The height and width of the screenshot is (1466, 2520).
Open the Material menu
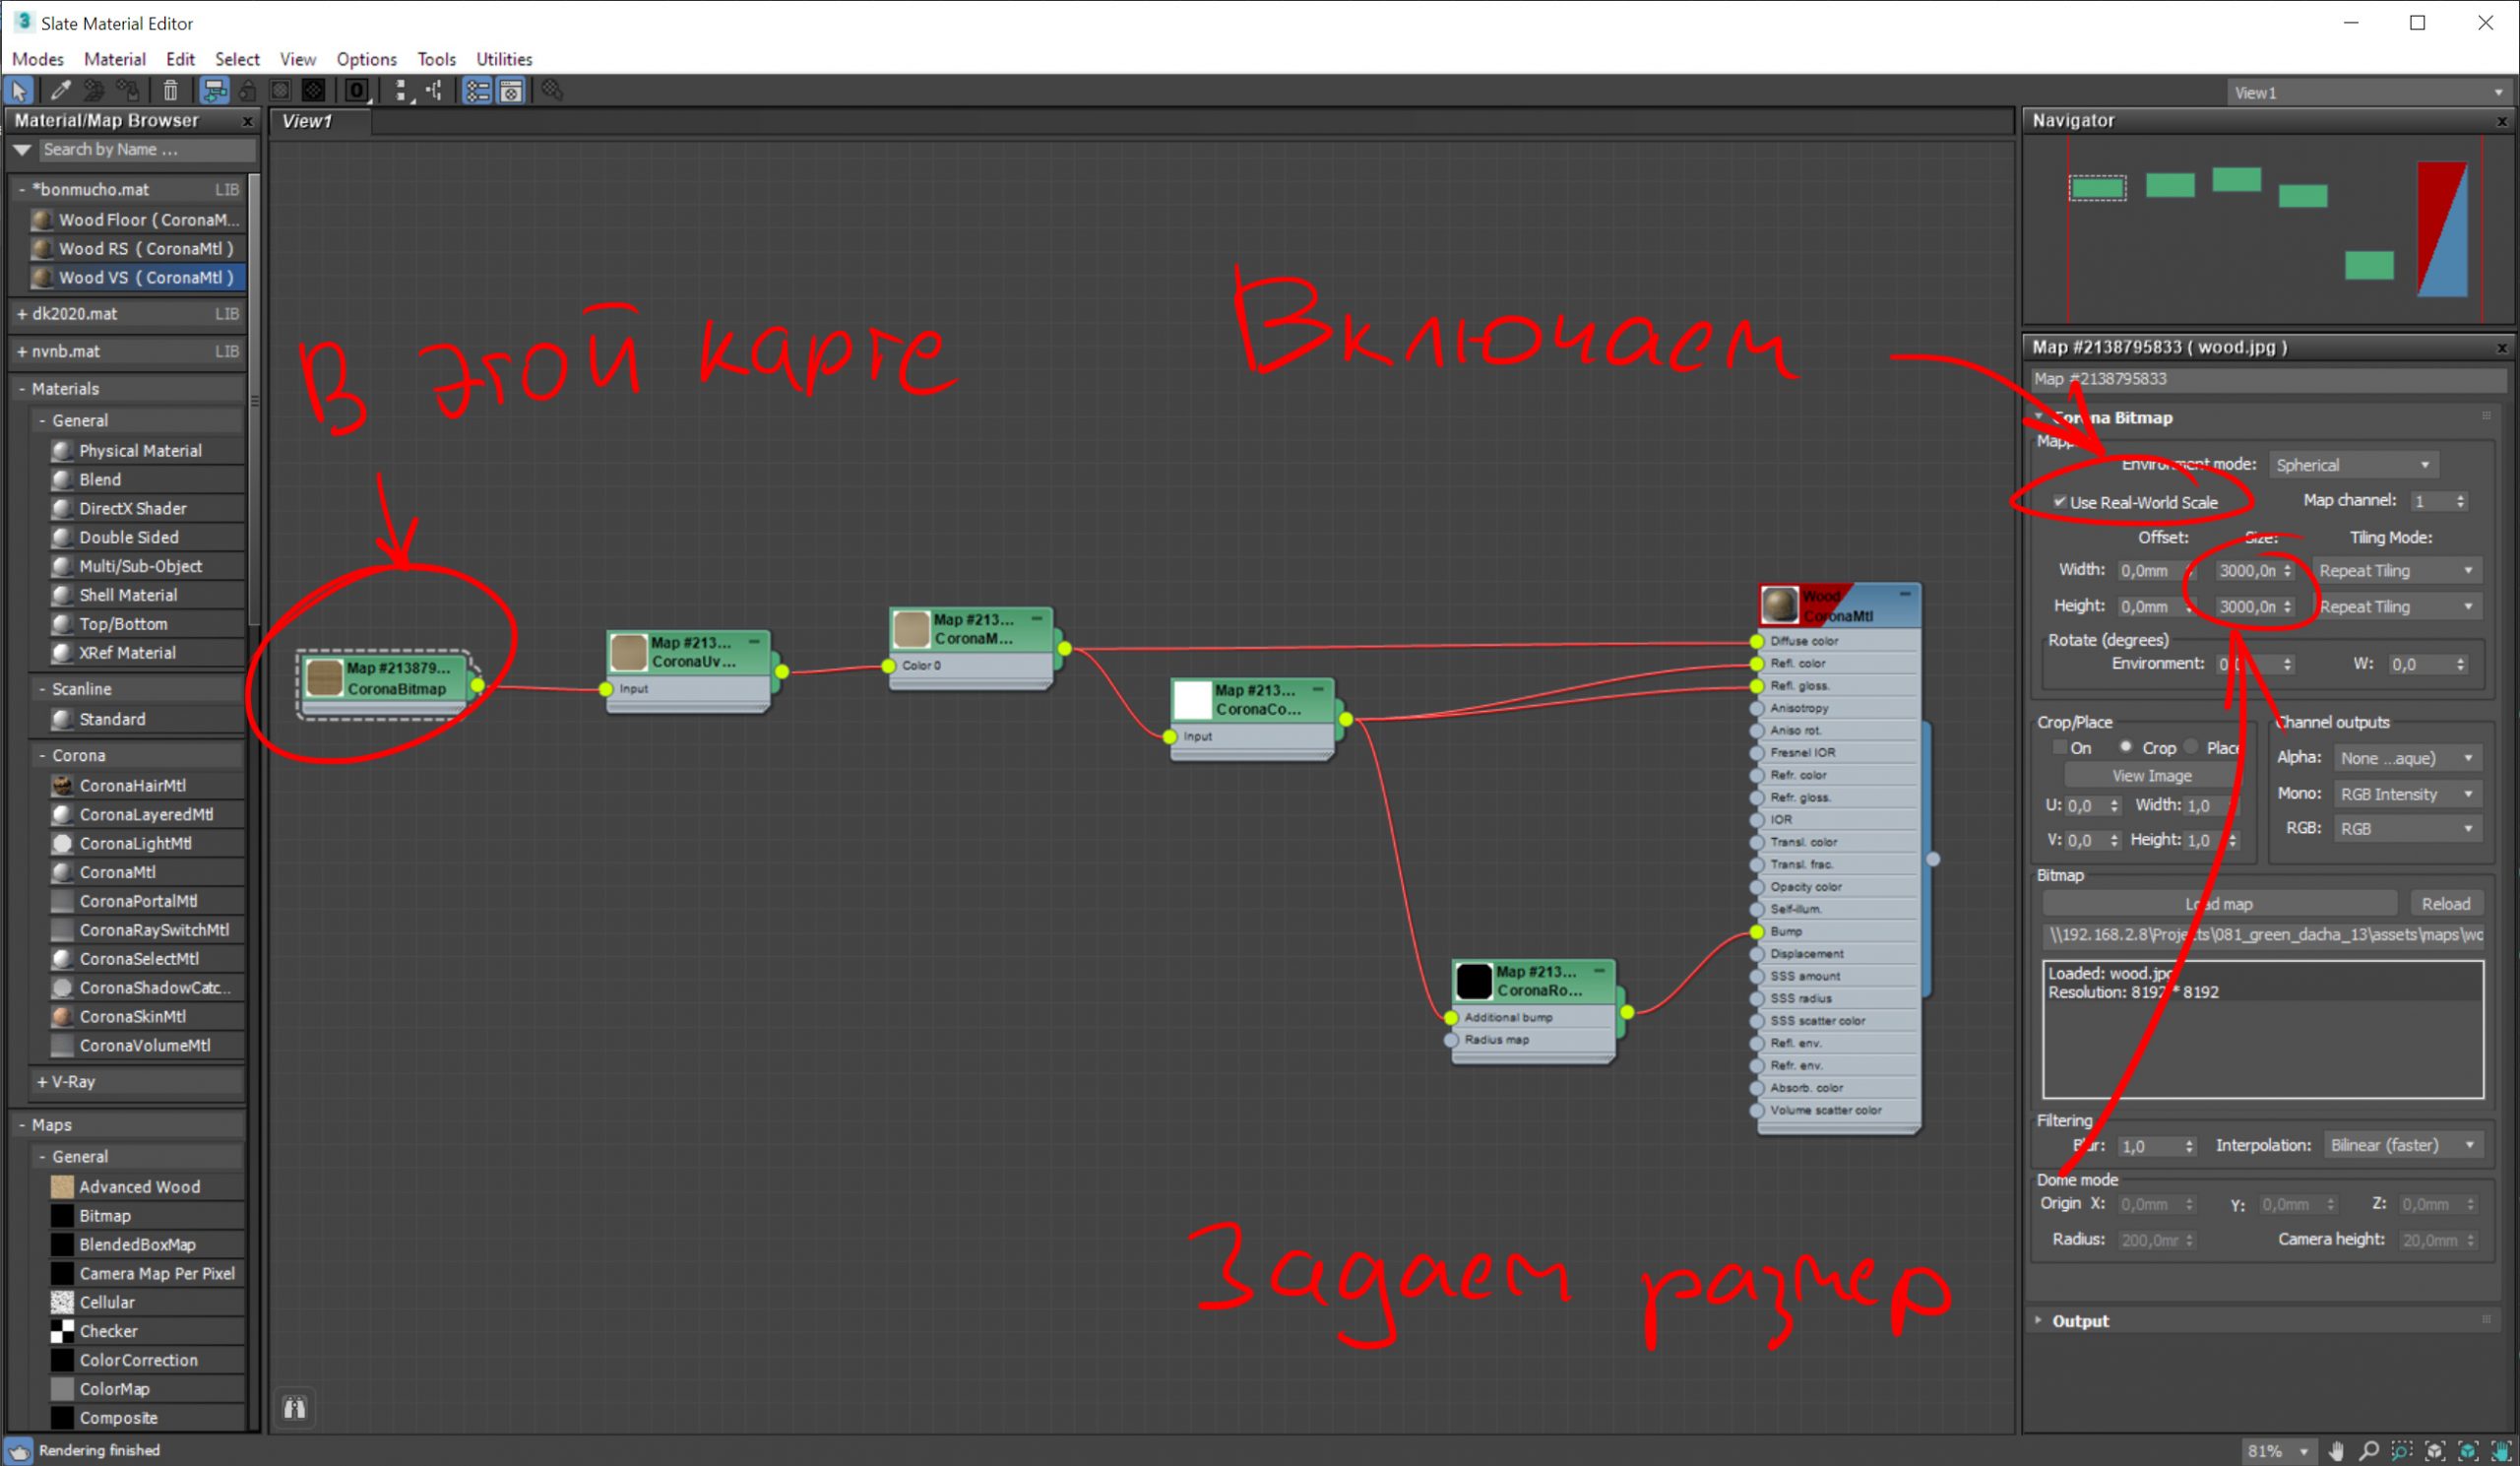pos(114,59)
